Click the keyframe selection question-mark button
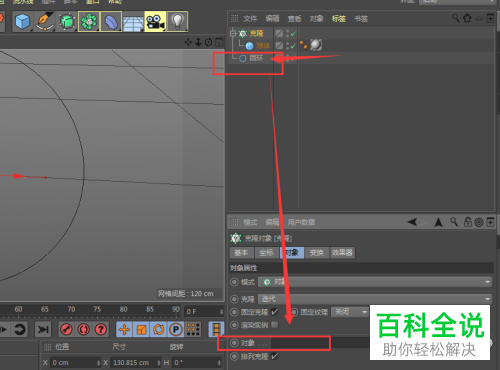The height and width of the screenshot is (370, 500). [x=101, y=329]
